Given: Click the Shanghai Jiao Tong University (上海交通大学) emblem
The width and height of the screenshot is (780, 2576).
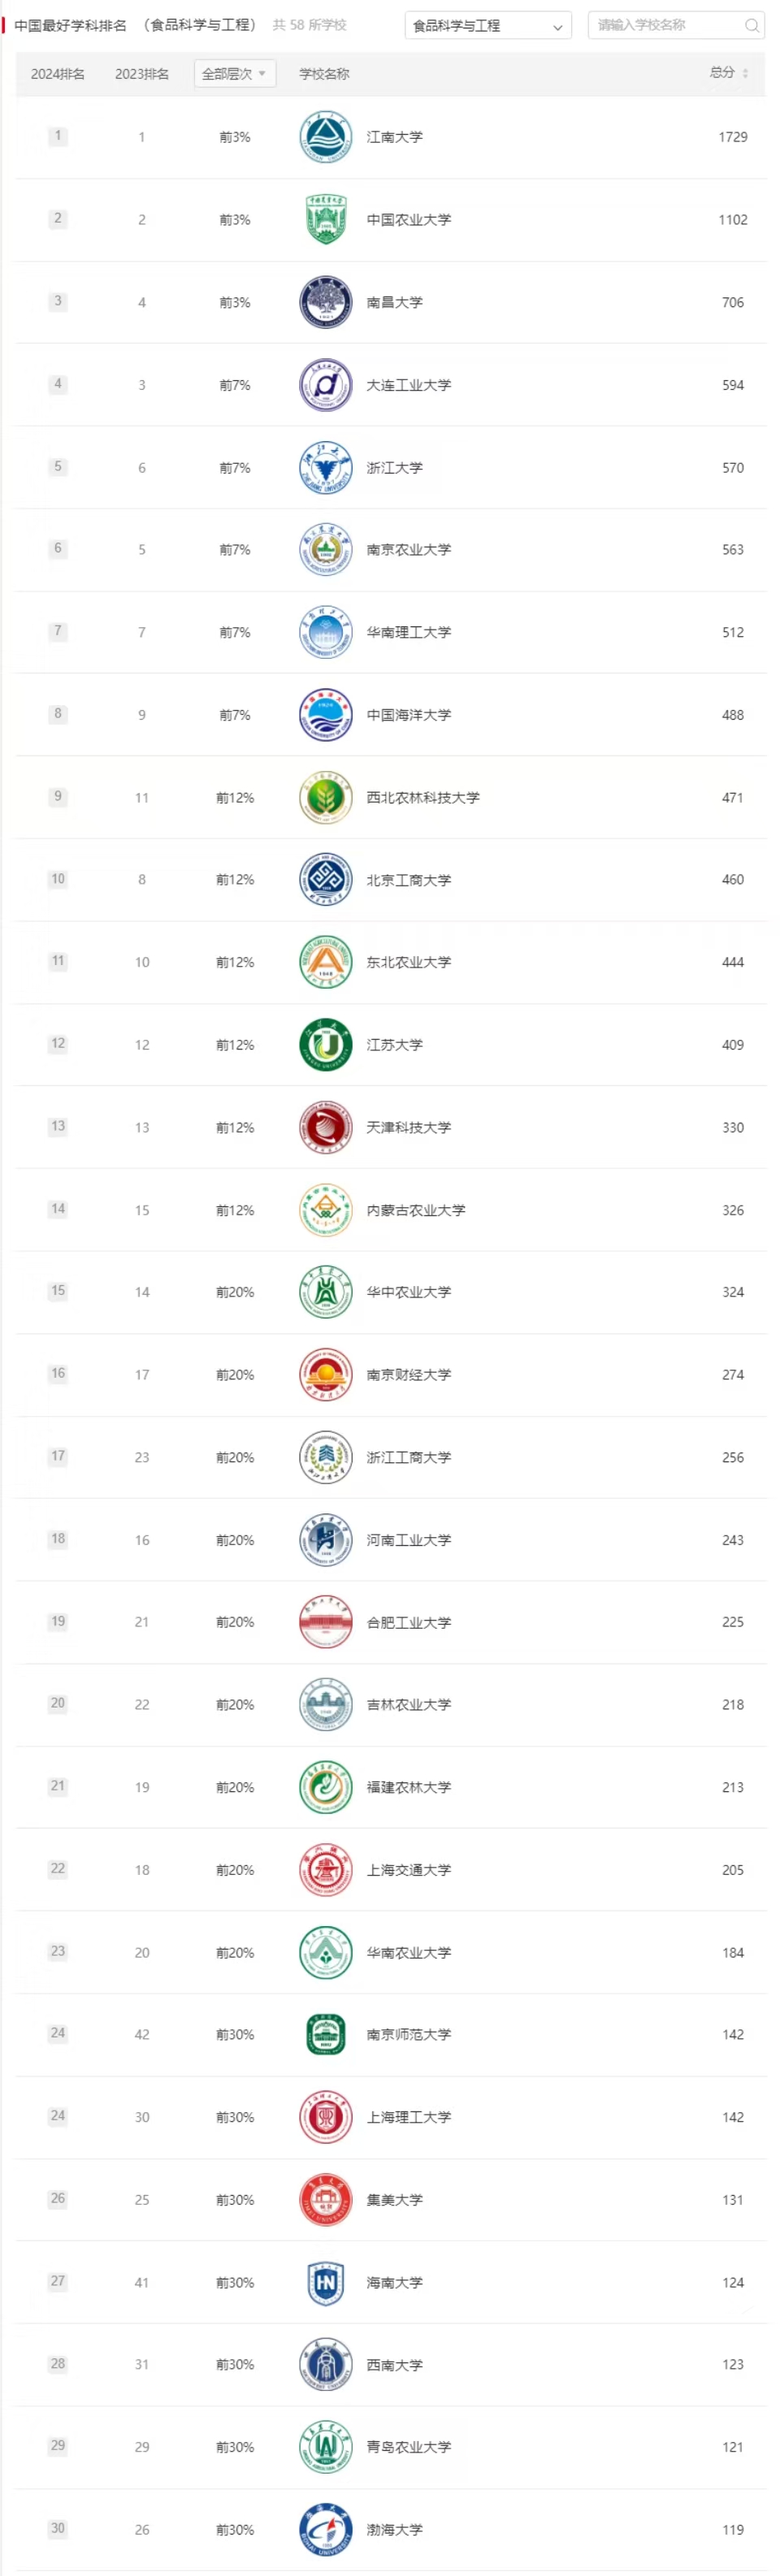Looking at the screenshot, I should click(325, 1870).
